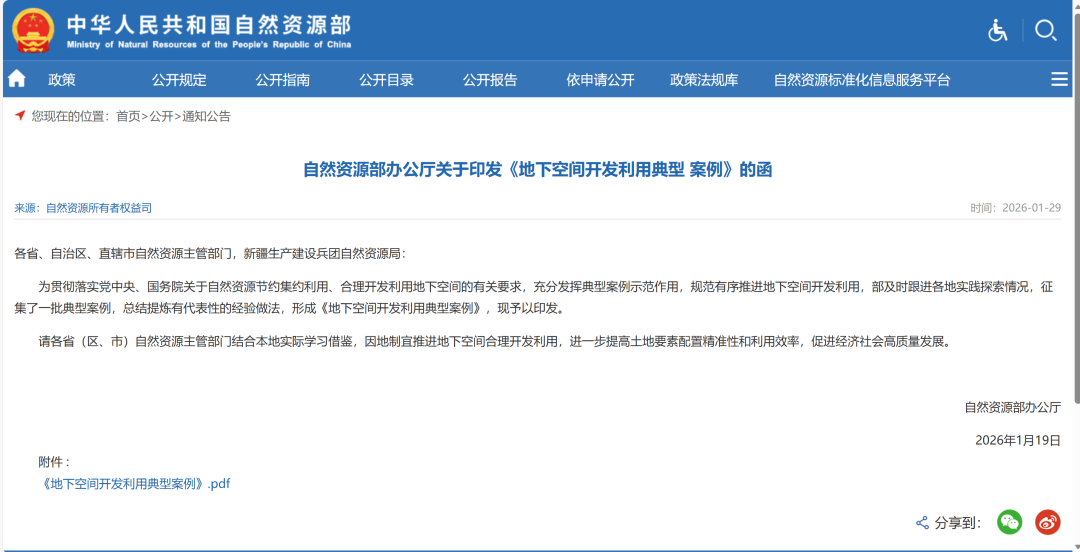
Task: Select the 公开规定 navigation item
Action: pyautogui.click(x=179, y=80)
